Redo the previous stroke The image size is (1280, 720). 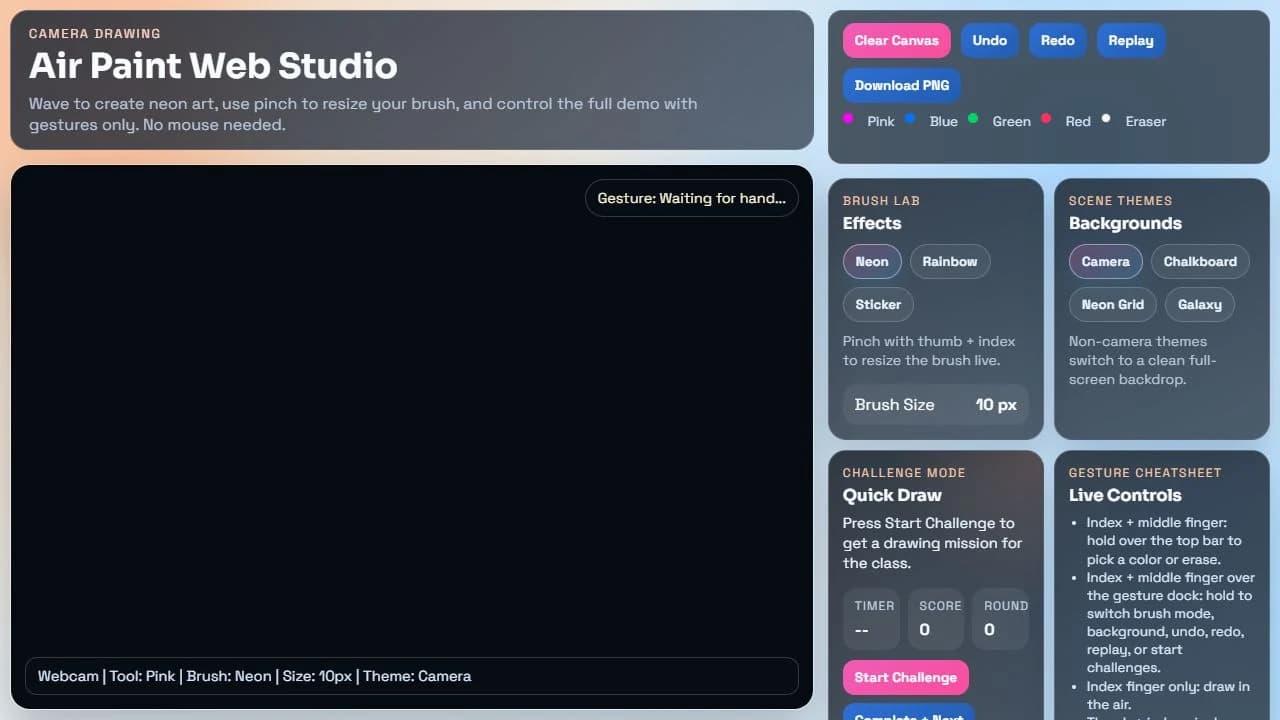pyautogui.click(x=1057, y=41)
